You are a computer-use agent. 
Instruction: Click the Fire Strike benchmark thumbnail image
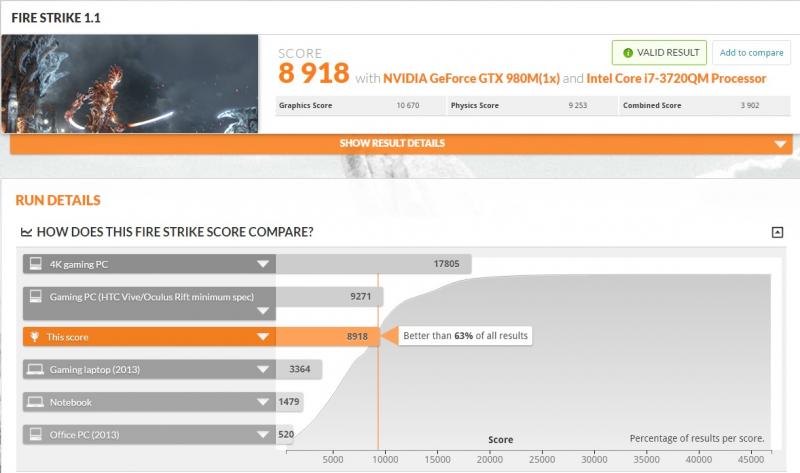[130, 84]
